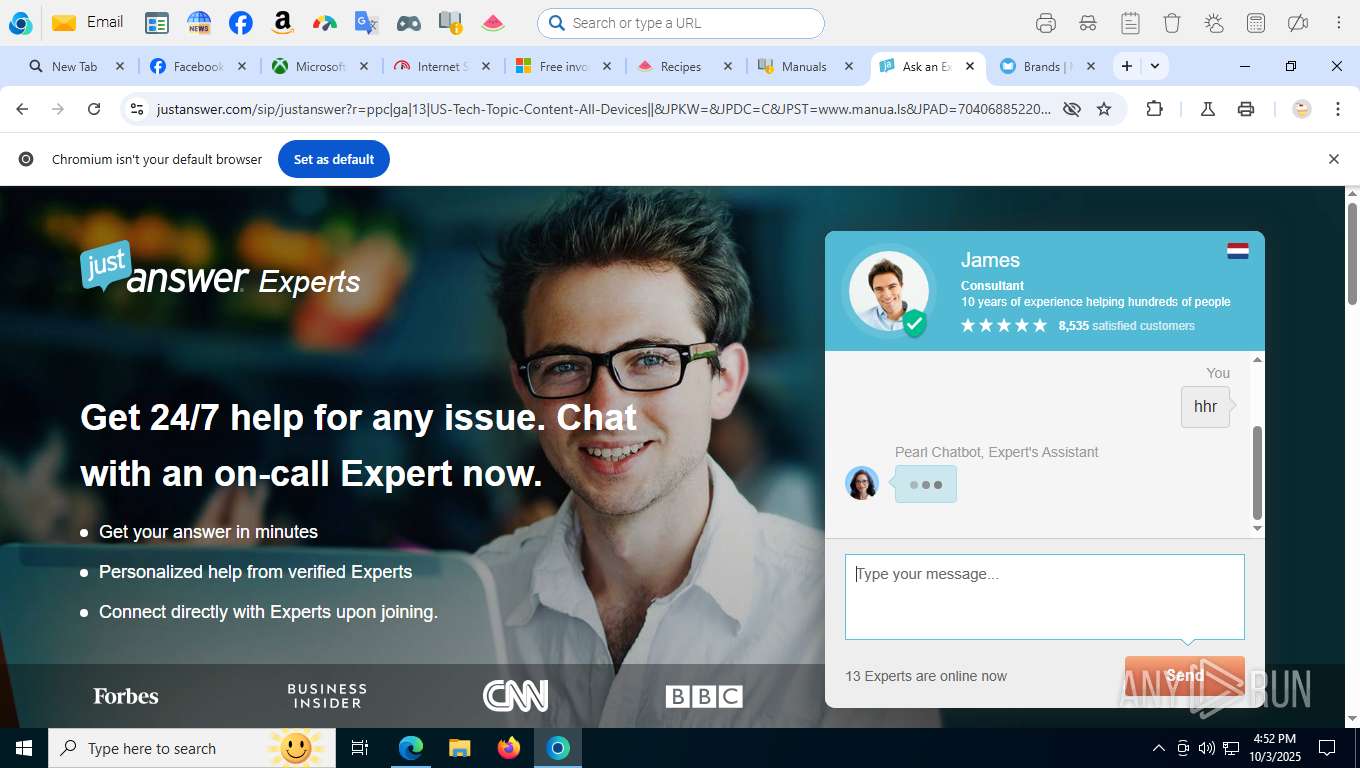The width and height of the screenshot is (1360, 768).
Task: Open the Google Translate shortcut
Action: click(366, 23)
